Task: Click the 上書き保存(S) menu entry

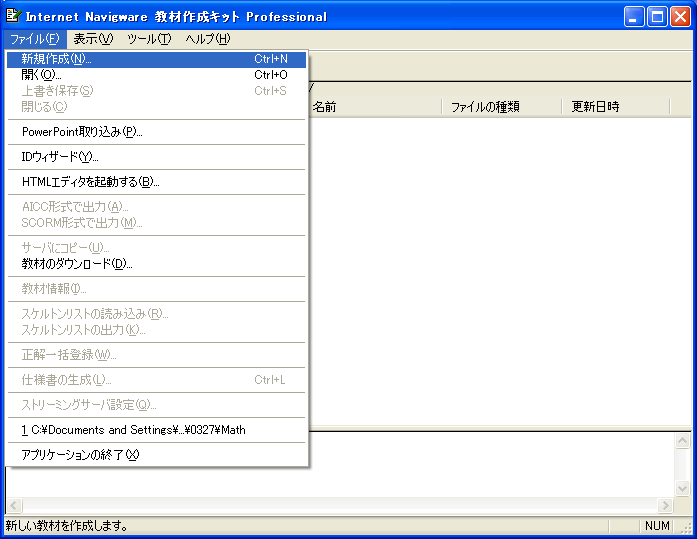Action: (x=156, y=91)
